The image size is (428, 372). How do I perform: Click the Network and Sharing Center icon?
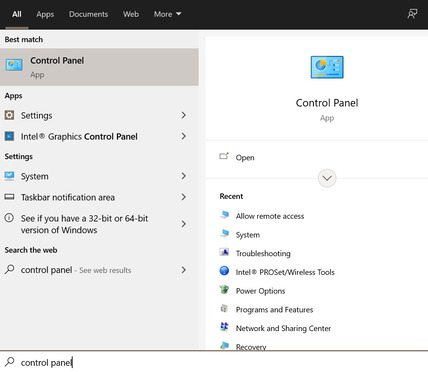click(x=224, y=327)
